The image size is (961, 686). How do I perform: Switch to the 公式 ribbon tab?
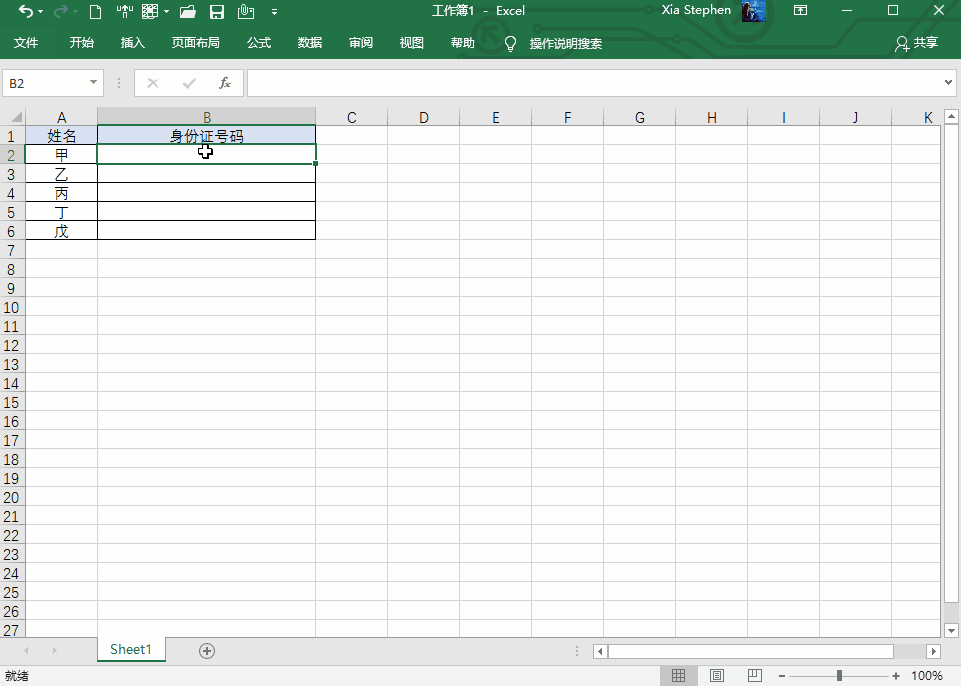(259, 42)
